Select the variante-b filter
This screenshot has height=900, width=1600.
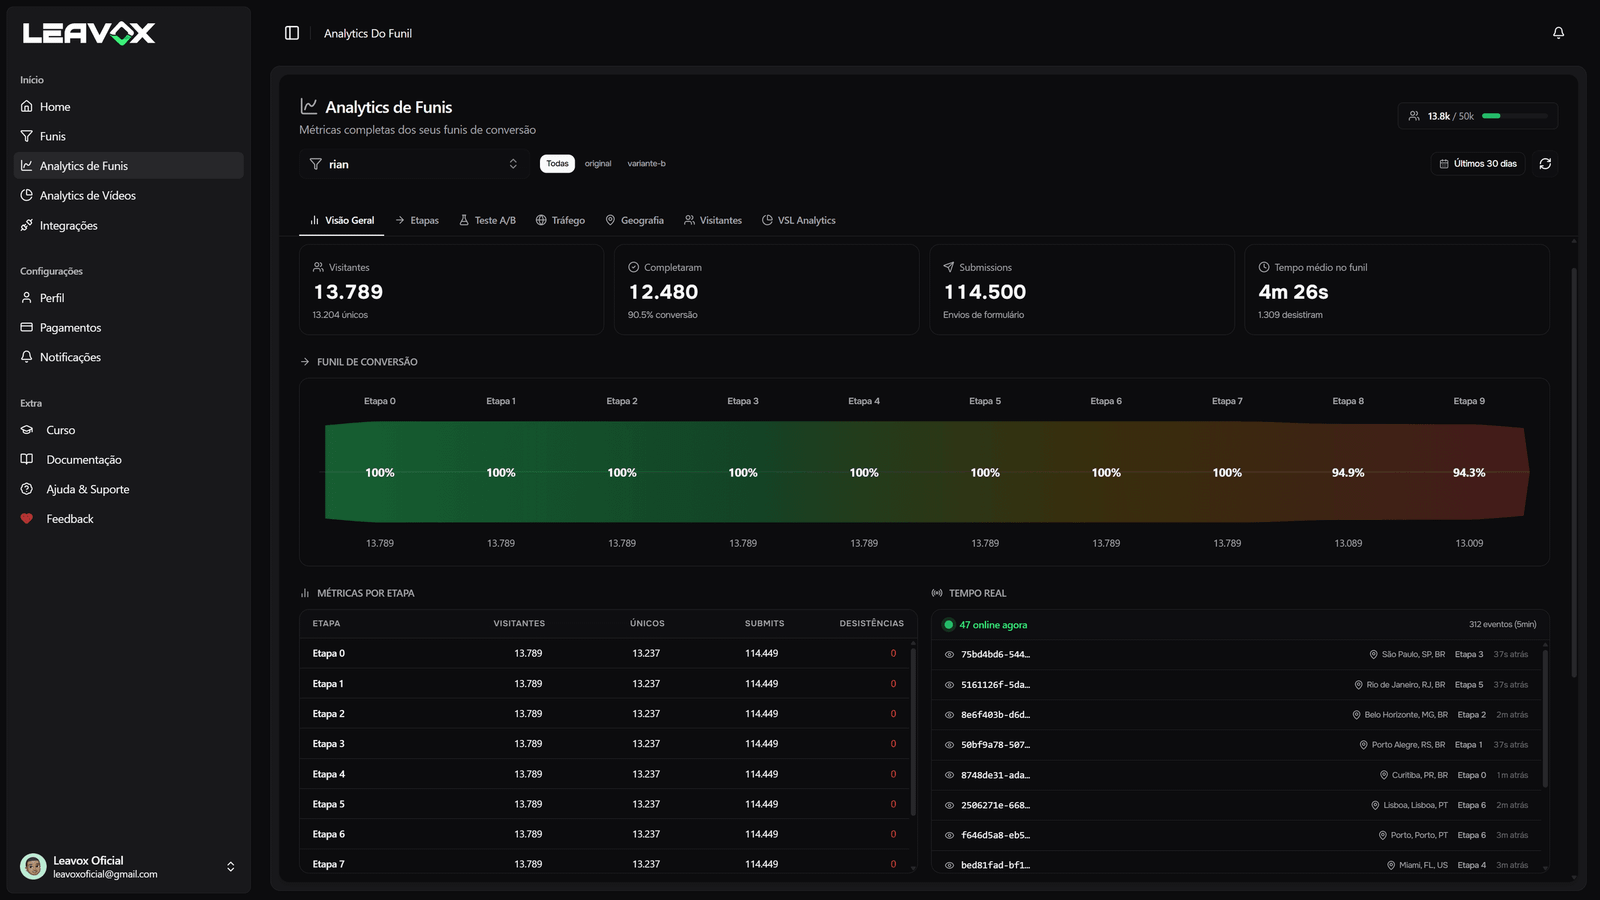pos(646,164)
